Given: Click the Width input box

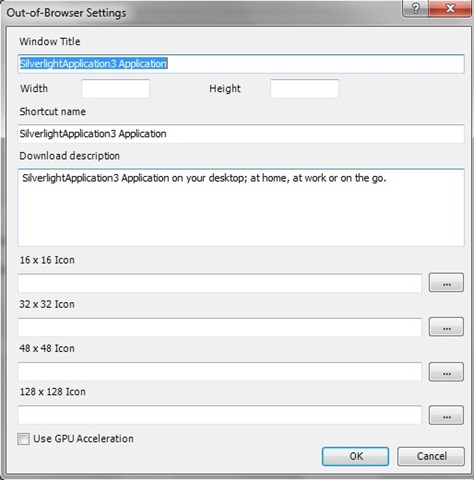Looking at the screenshot, I should pyautogui.click(x=116, y=89).
